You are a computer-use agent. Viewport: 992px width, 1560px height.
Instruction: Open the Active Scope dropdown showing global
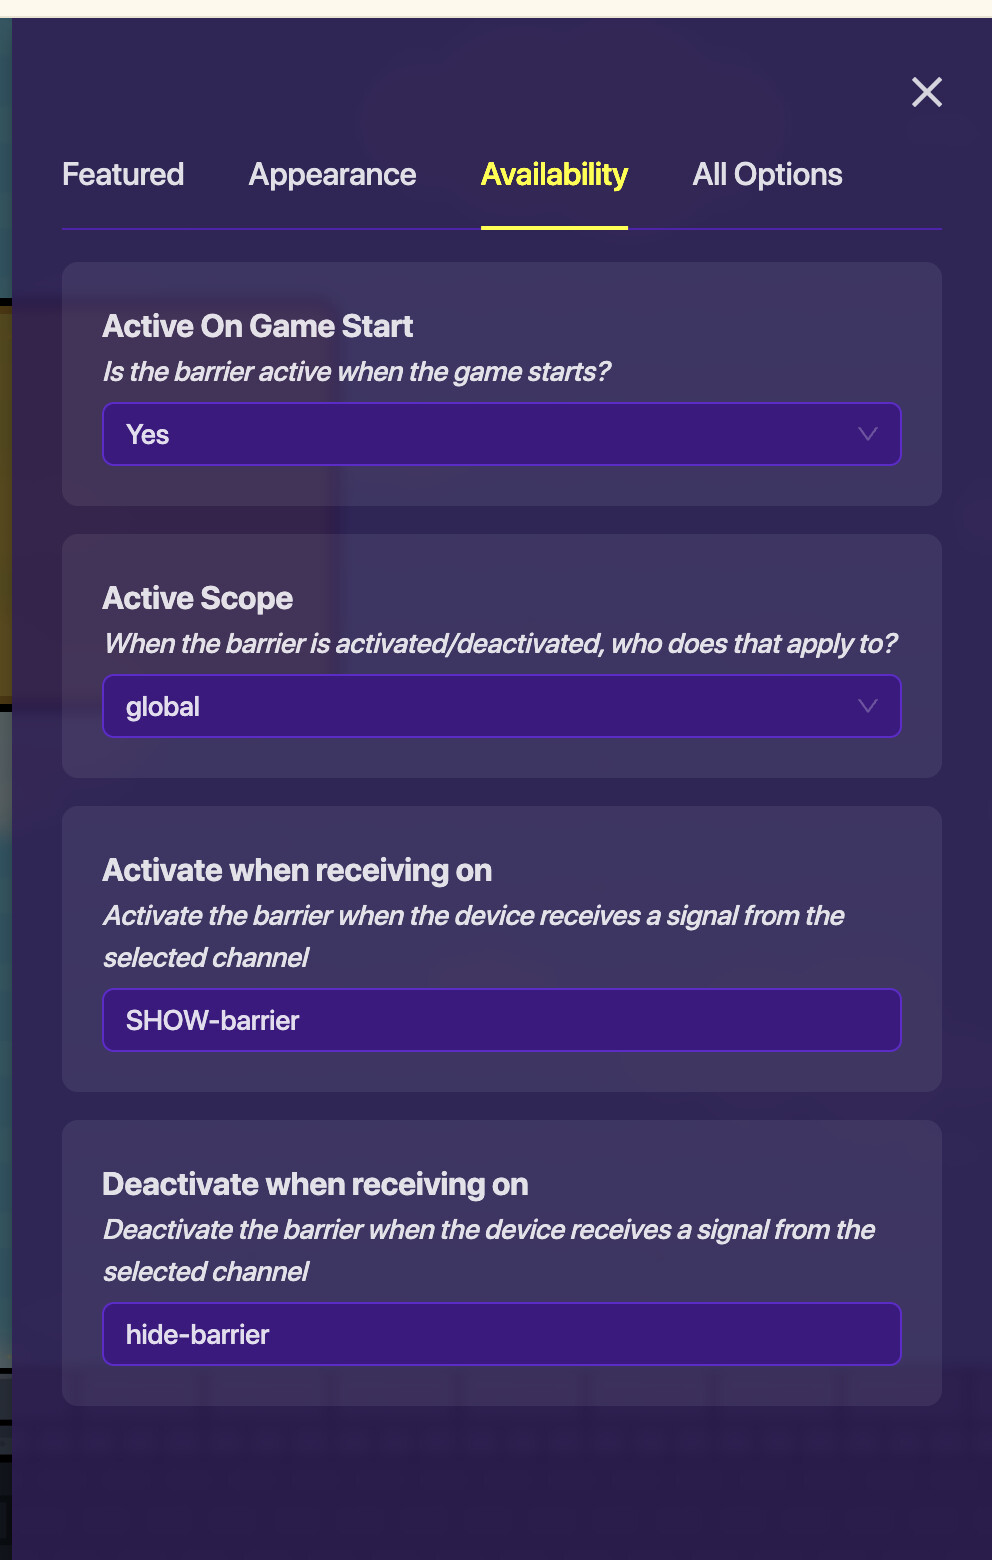click(480, 707)
